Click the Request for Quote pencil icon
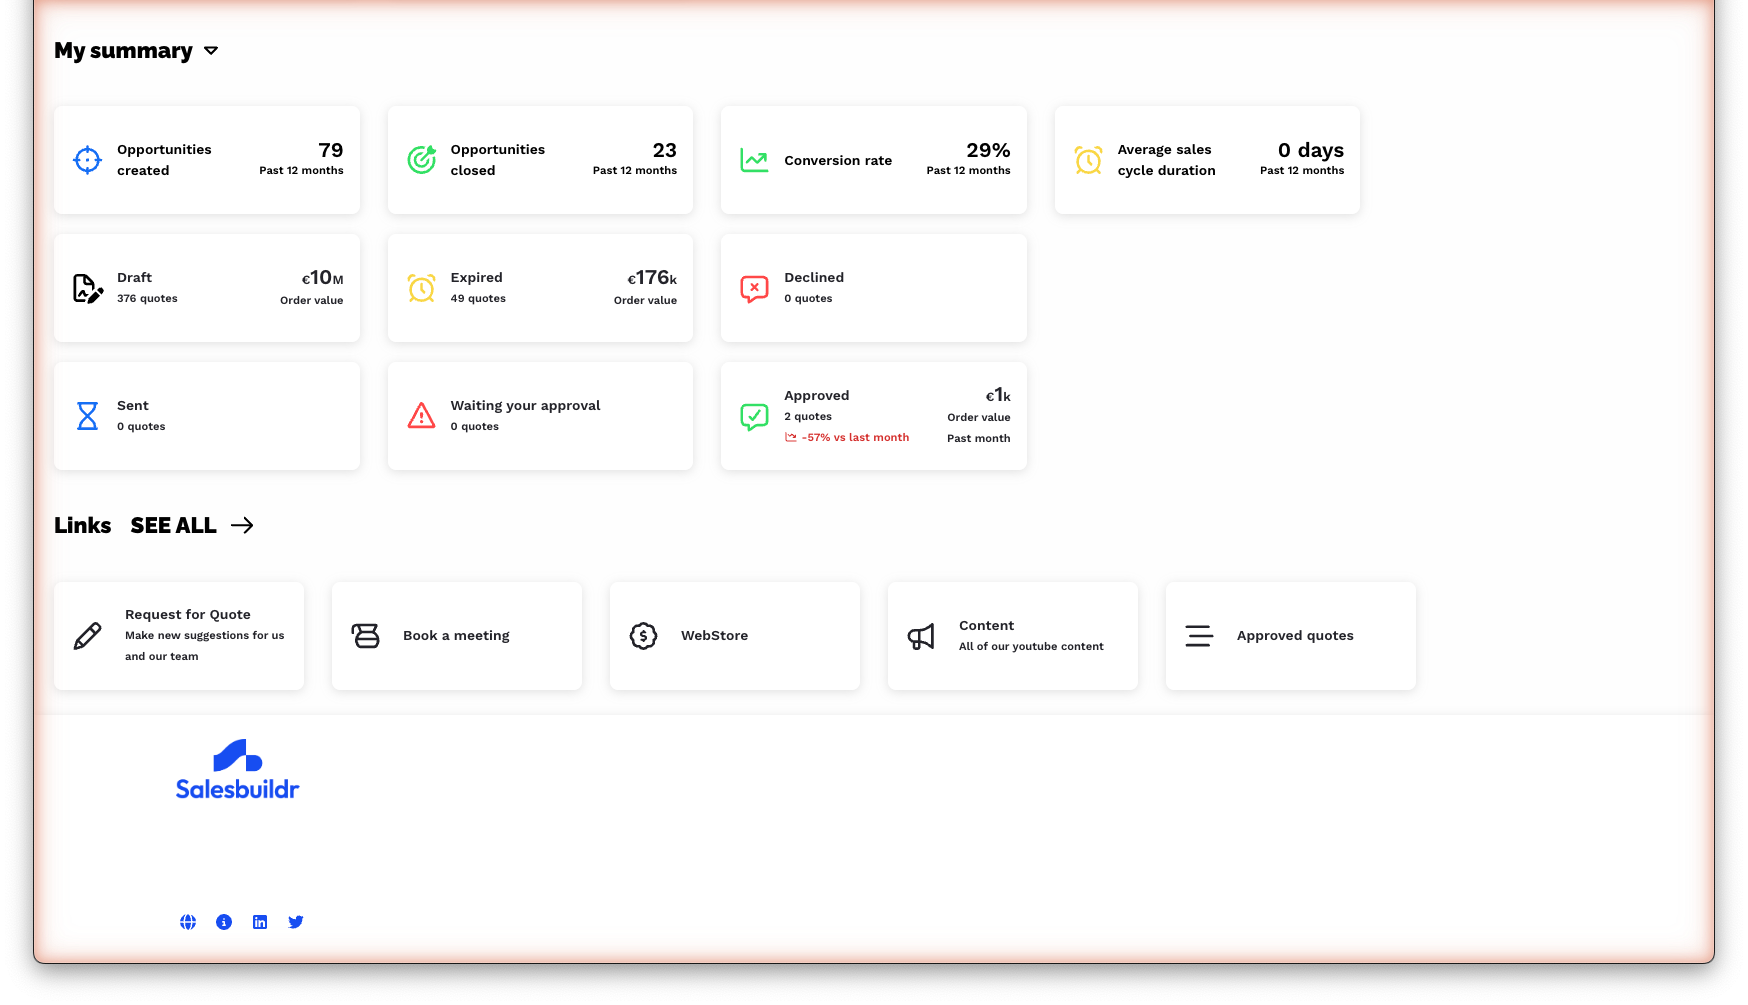Viewport: 1748px width, 1005px height. (88, 636)
